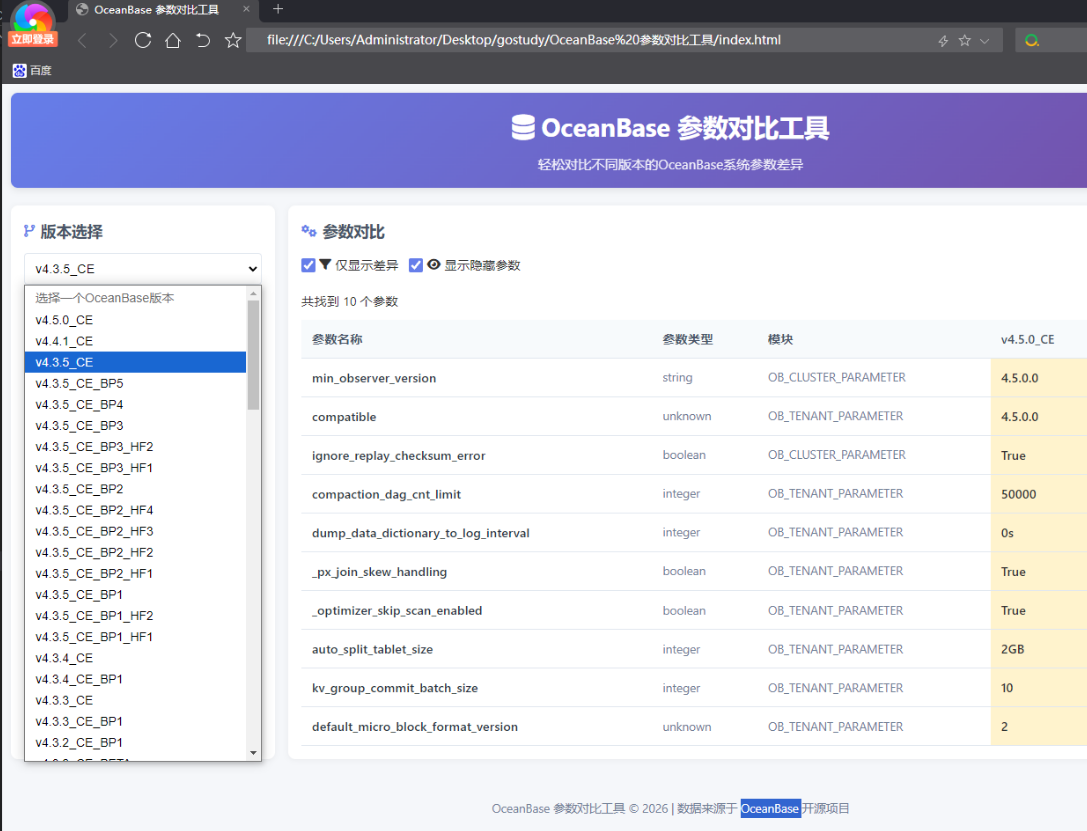Click the filter funnel icon
The width and height of the screenshot is (1087, 831).
tap(325, 264)
